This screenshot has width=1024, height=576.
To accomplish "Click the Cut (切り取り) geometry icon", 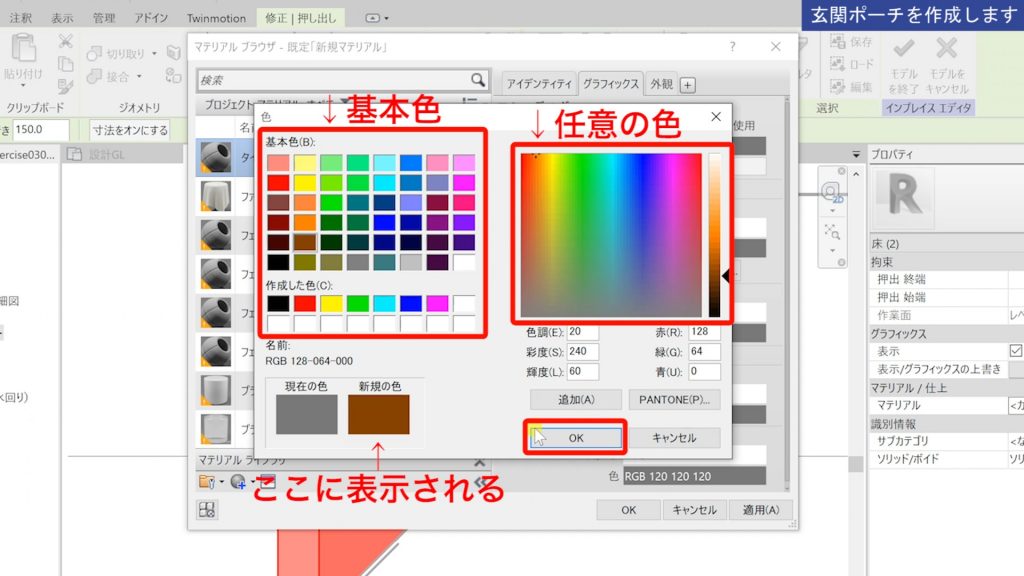I will click(96, 51).
